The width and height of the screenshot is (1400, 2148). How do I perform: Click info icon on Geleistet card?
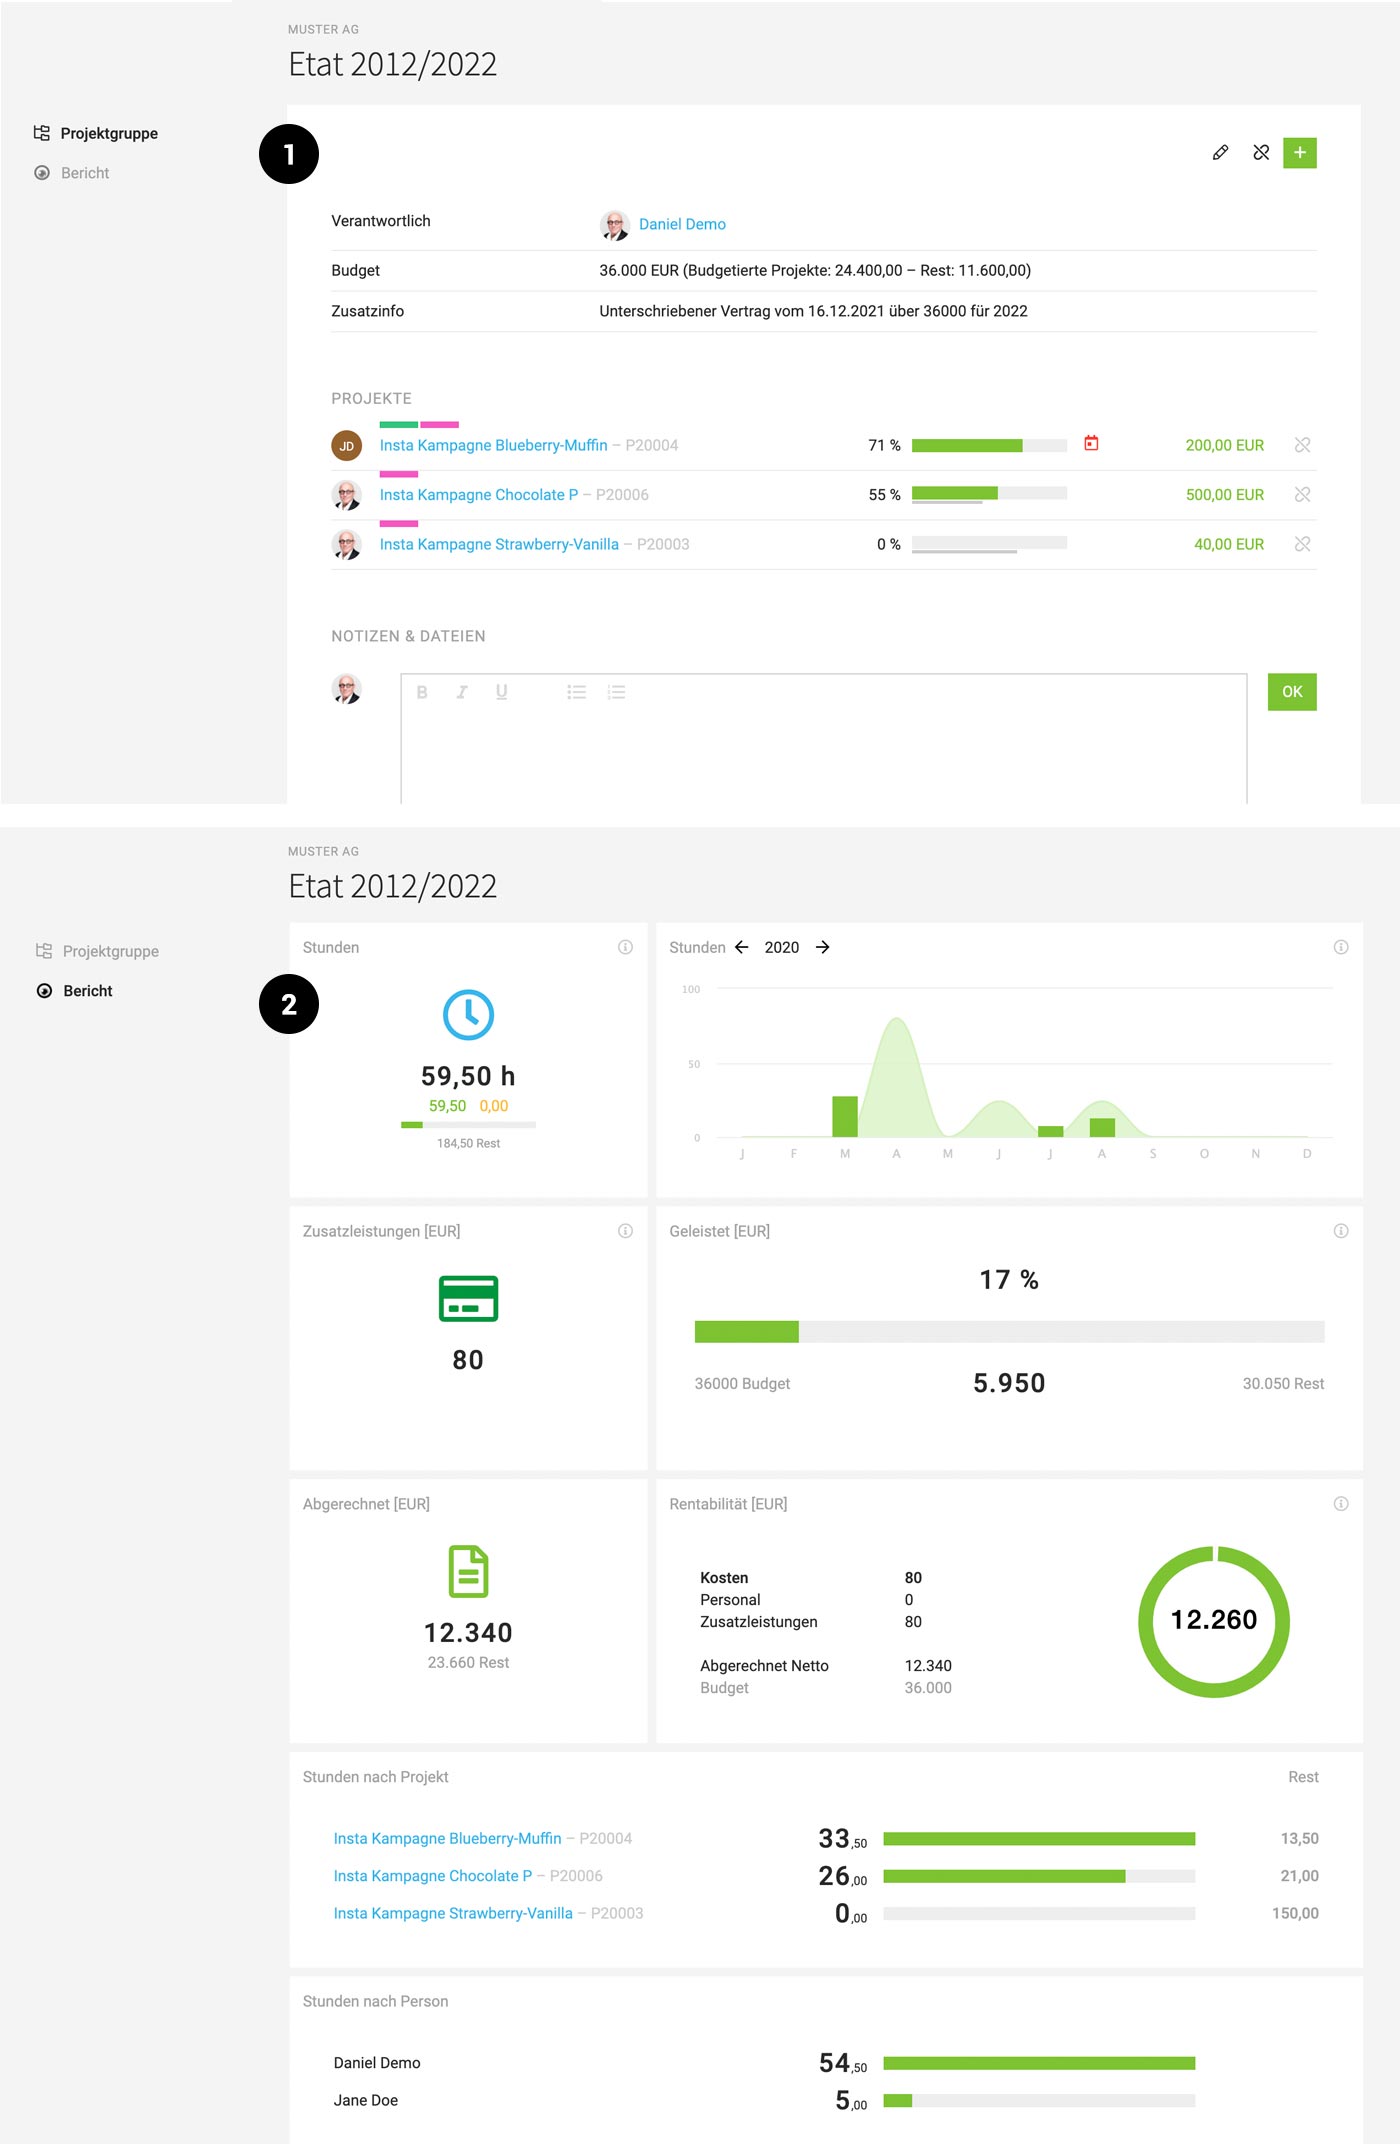coord(1341,1231)
